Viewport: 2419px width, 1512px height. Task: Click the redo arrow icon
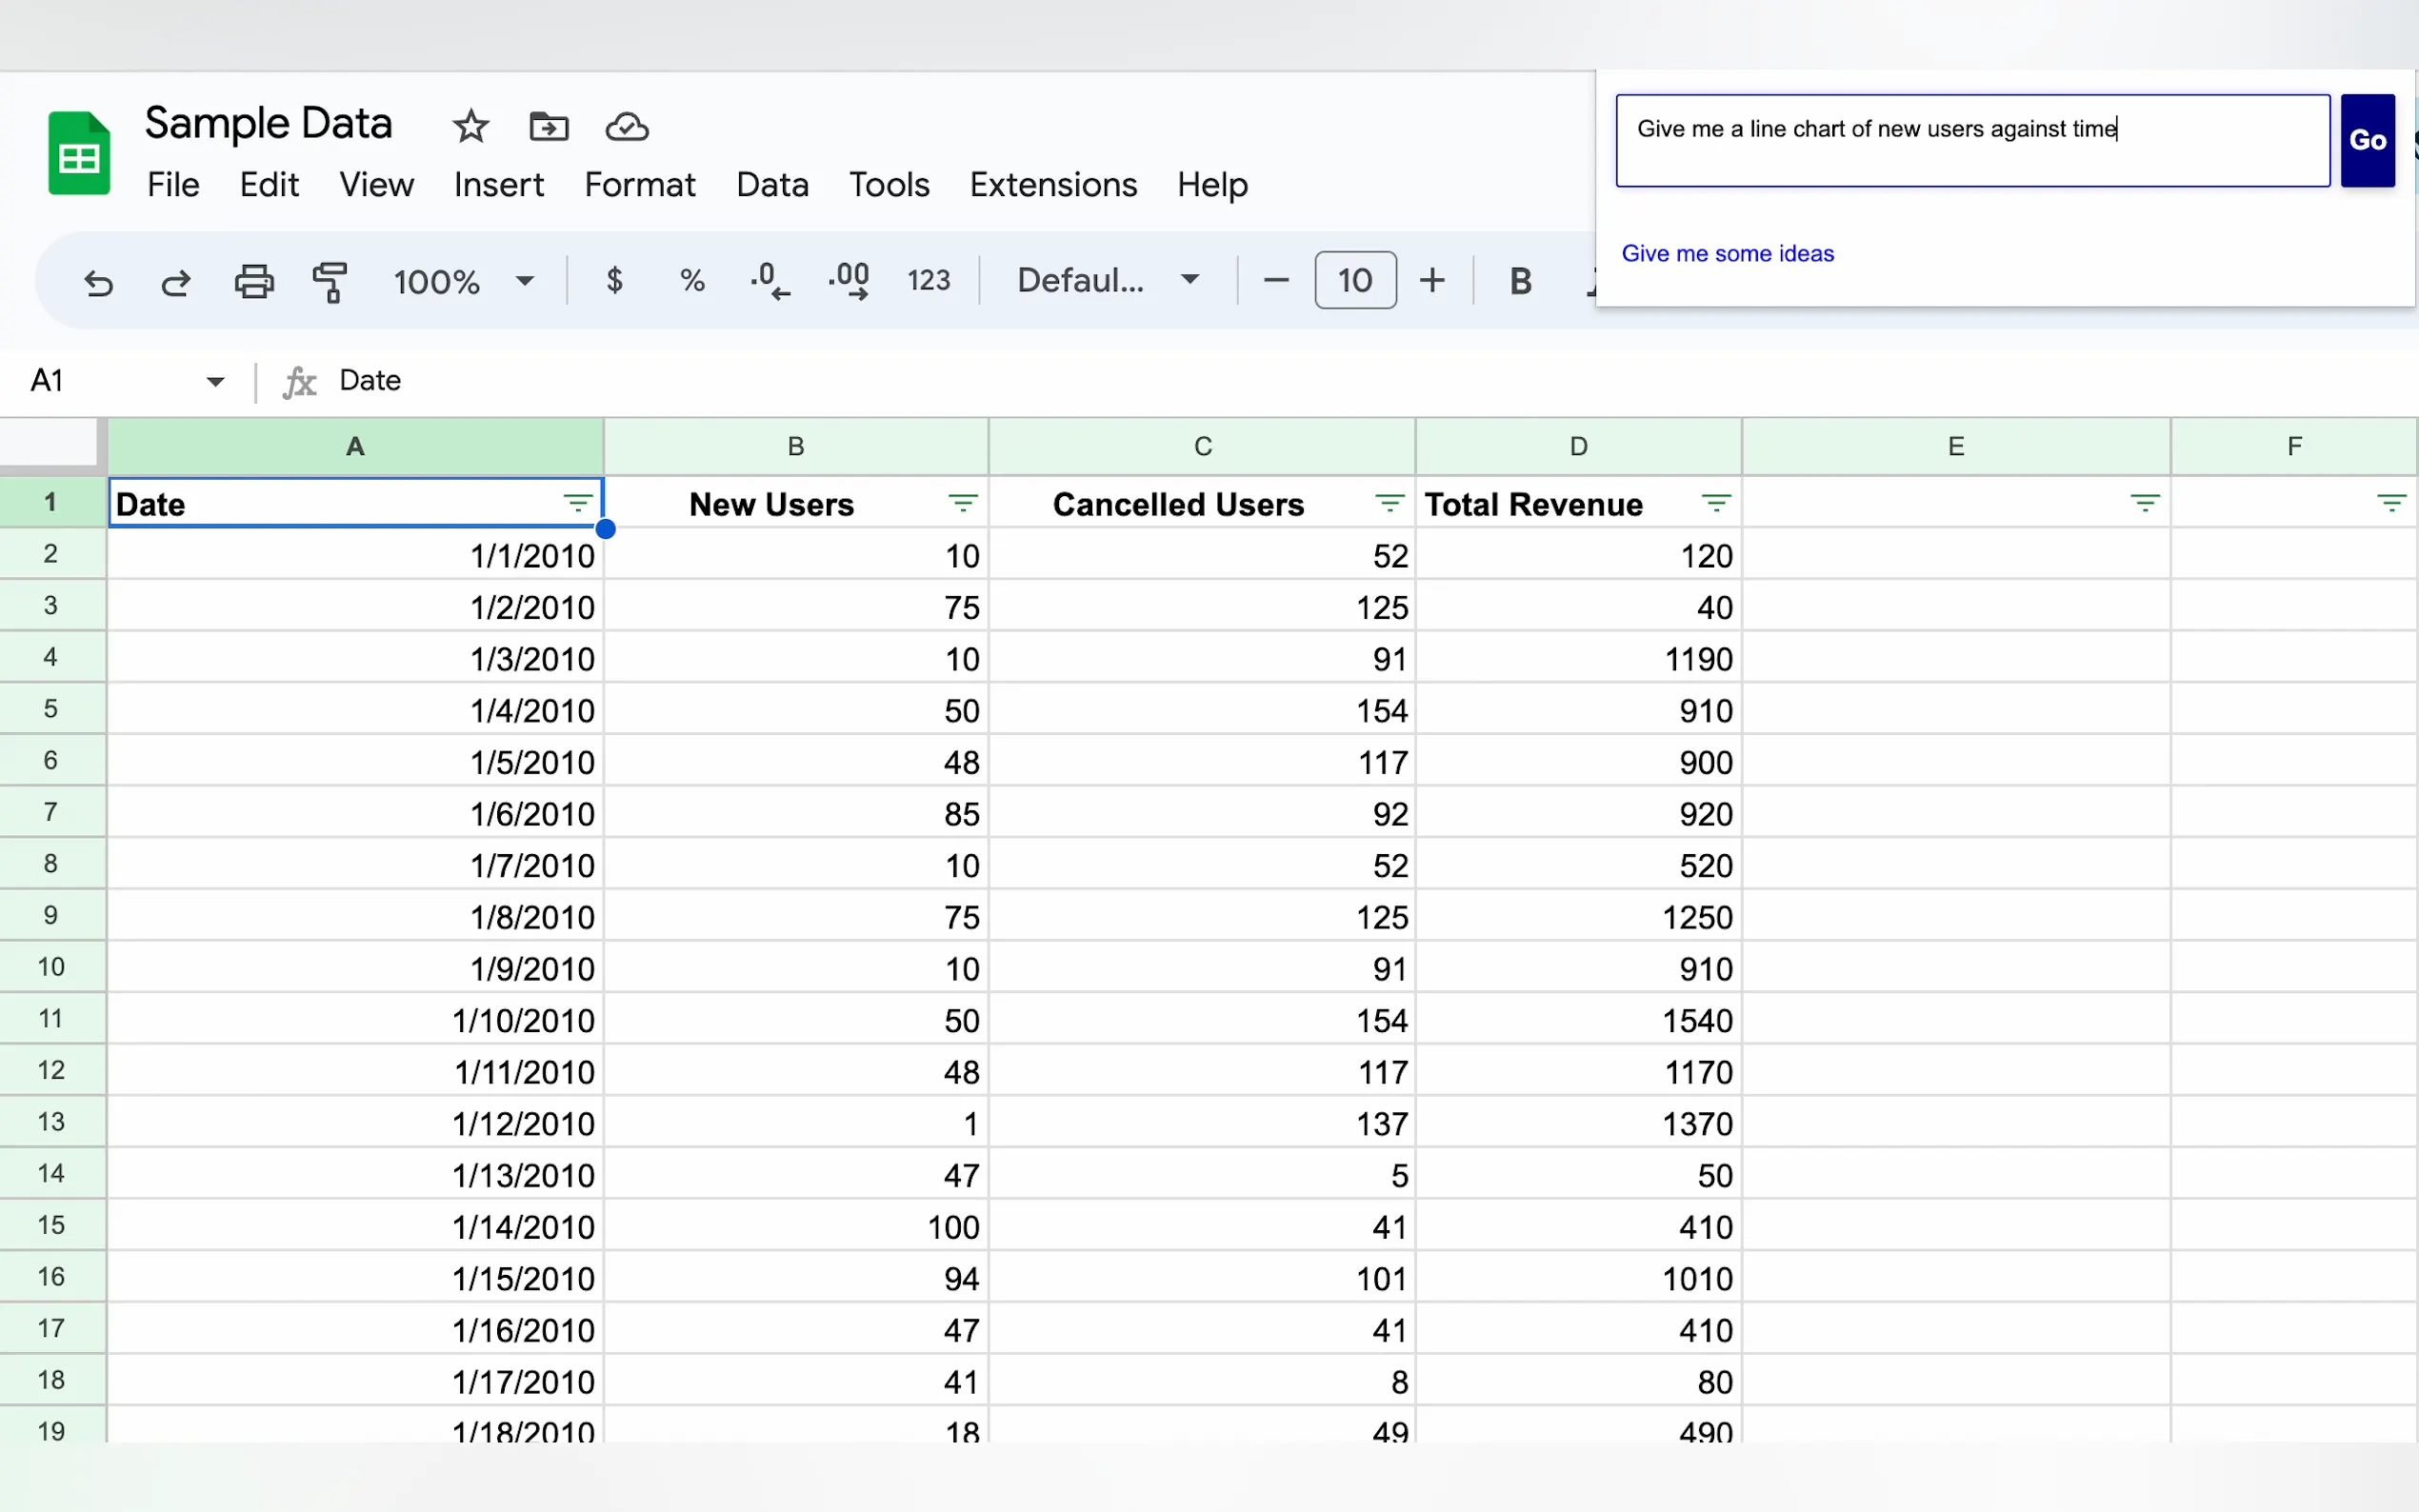point(176,282)
